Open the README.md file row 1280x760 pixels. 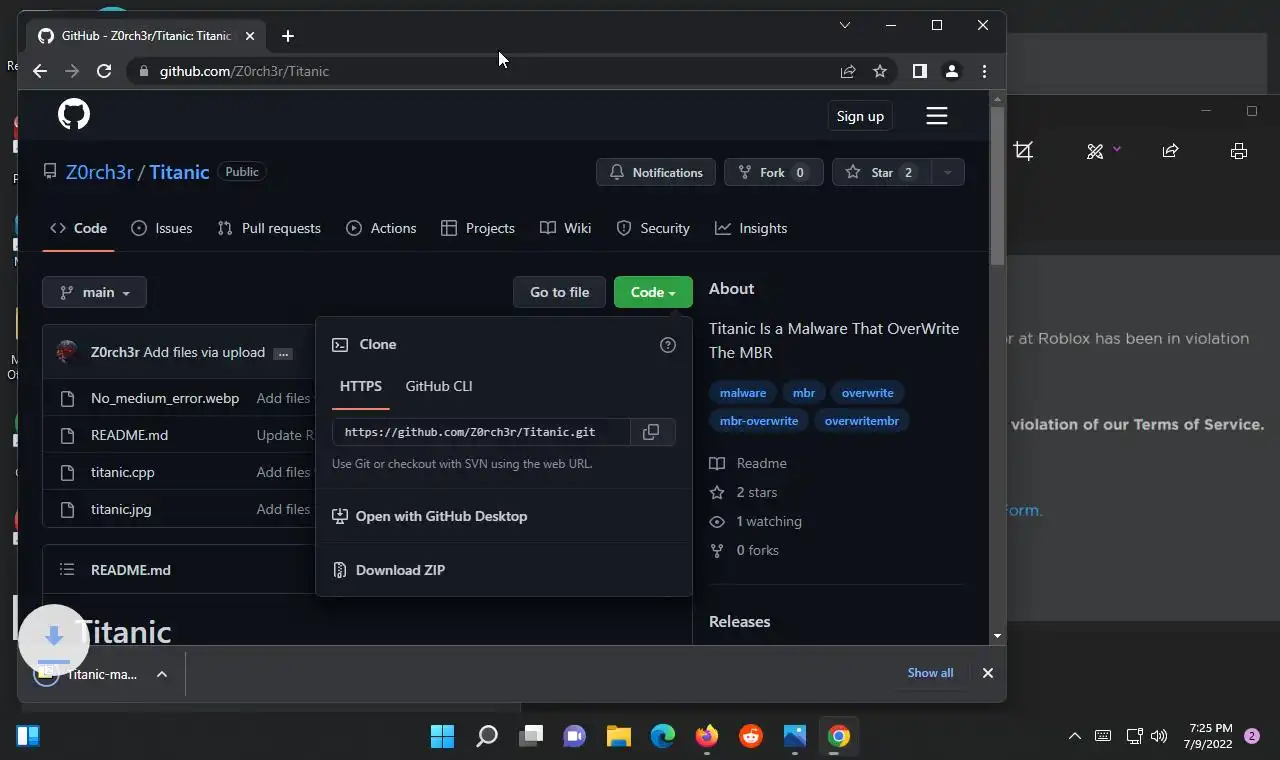pyautogui.click(x=129, y=435)
